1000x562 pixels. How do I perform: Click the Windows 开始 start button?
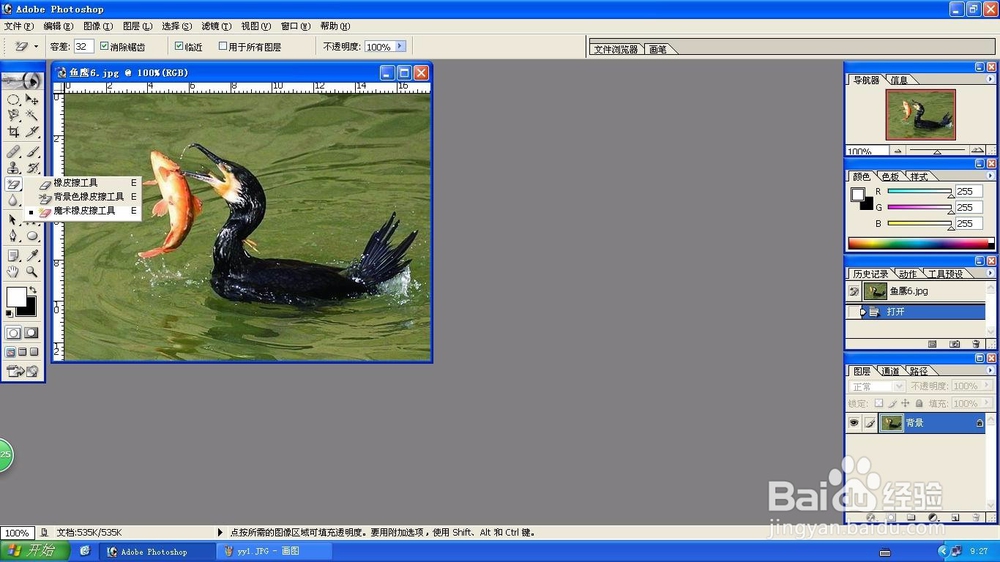(x=36, y=551)
